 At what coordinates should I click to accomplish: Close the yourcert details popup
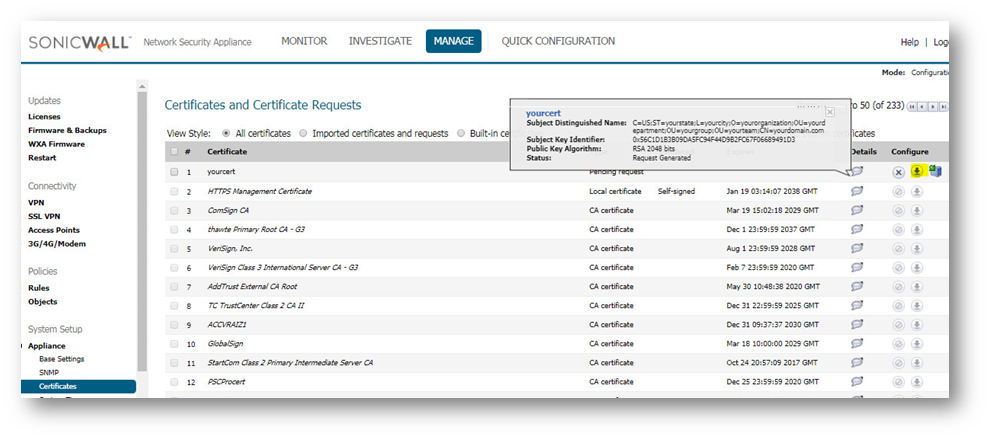829,112
